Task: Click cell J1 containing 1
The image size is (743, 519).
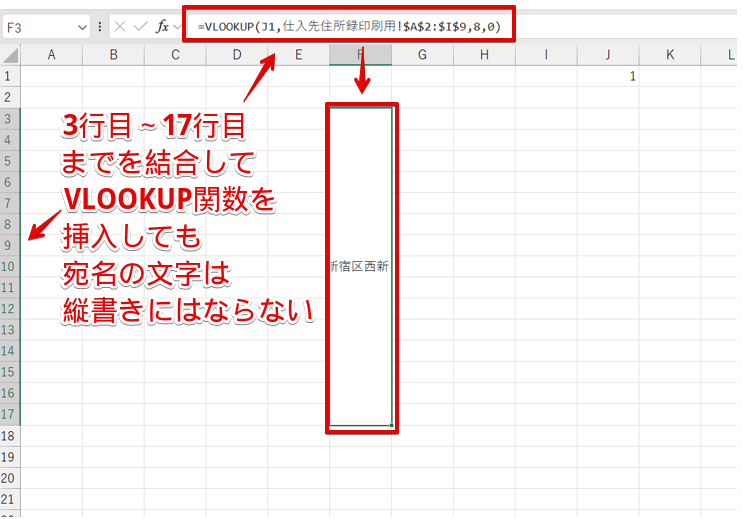Action: [608, 76]
